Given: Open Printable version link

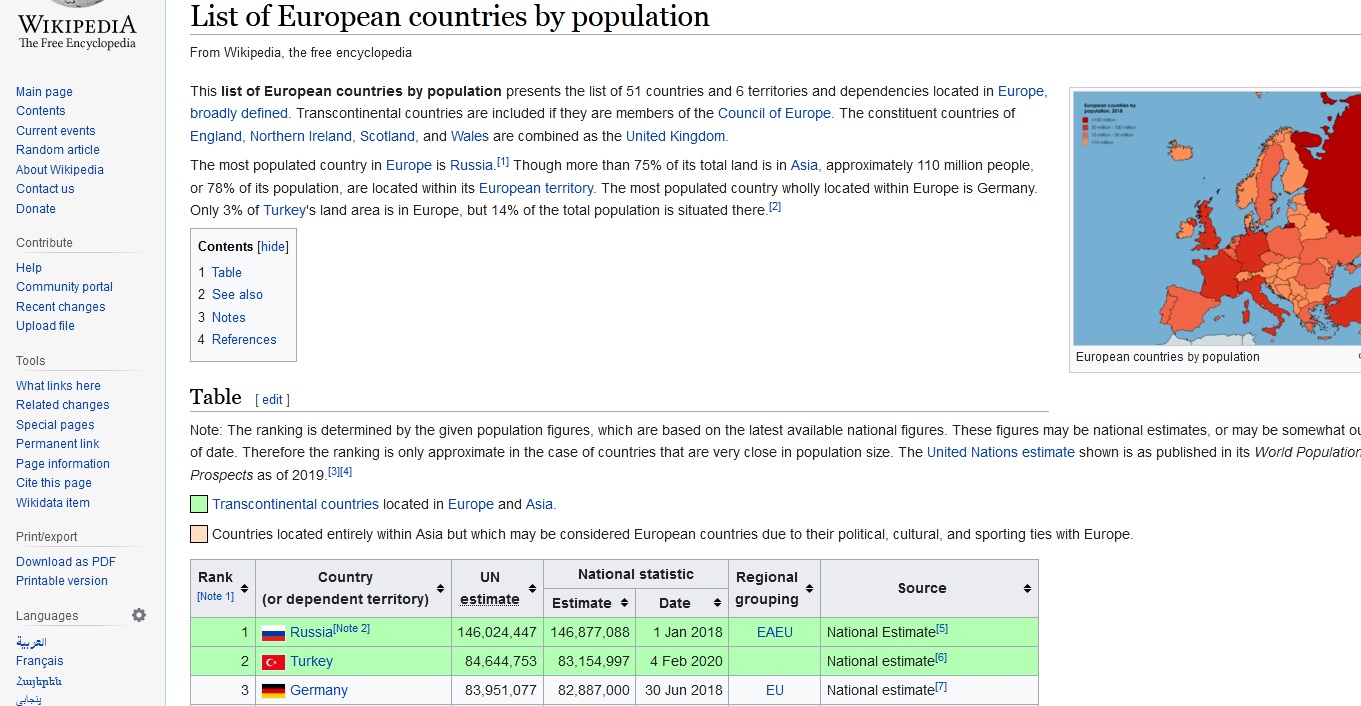Looking at the screenshot, I should pos(62,581).
